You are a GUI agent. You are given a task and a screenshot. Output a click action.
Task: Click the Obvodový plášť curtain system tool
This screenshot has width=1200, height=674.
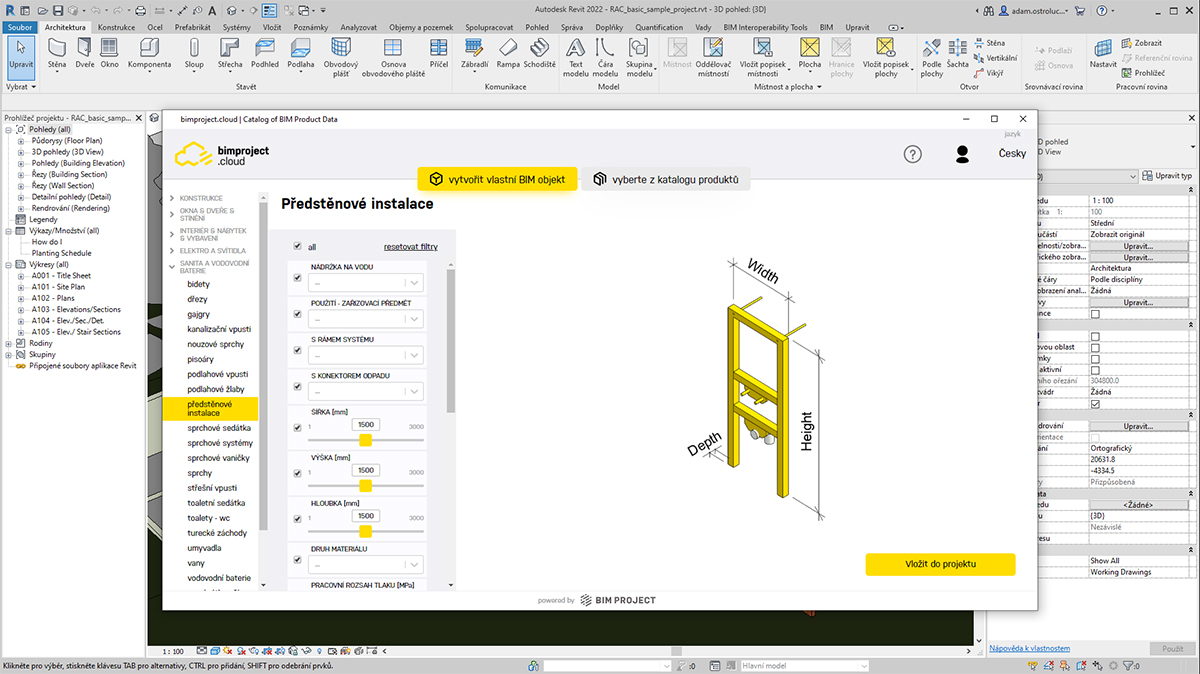coord(341,57)
